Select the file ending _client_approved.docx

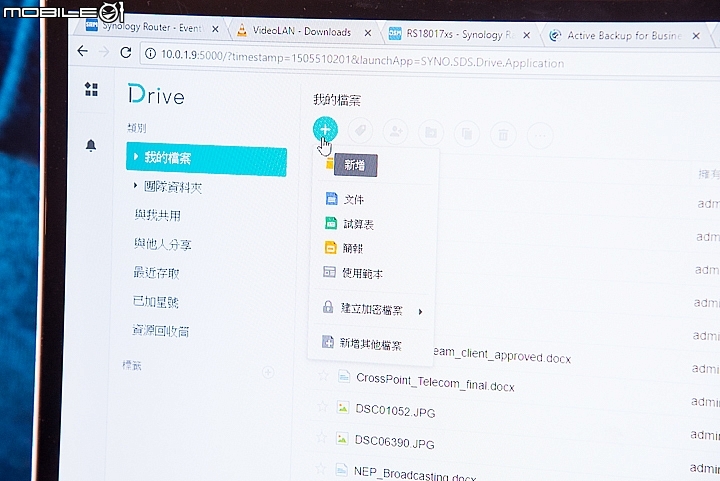502,355
